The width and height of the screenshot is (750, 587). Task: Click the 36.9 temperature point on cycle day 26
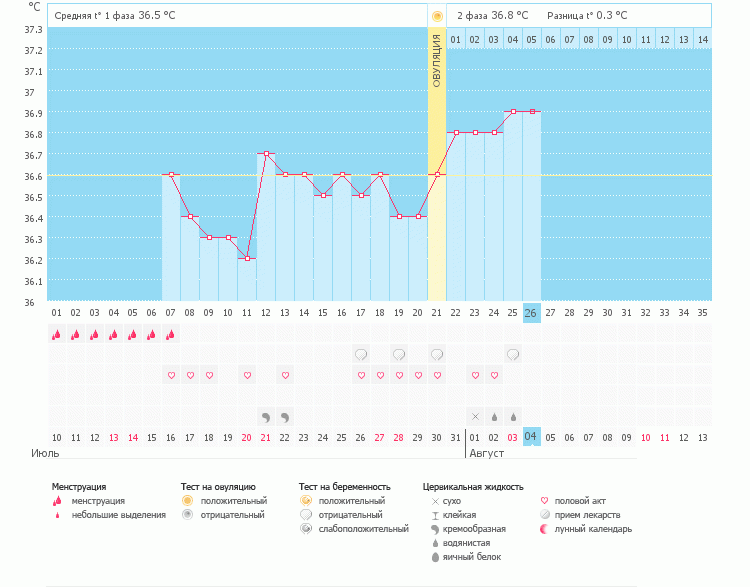point(532,112)
